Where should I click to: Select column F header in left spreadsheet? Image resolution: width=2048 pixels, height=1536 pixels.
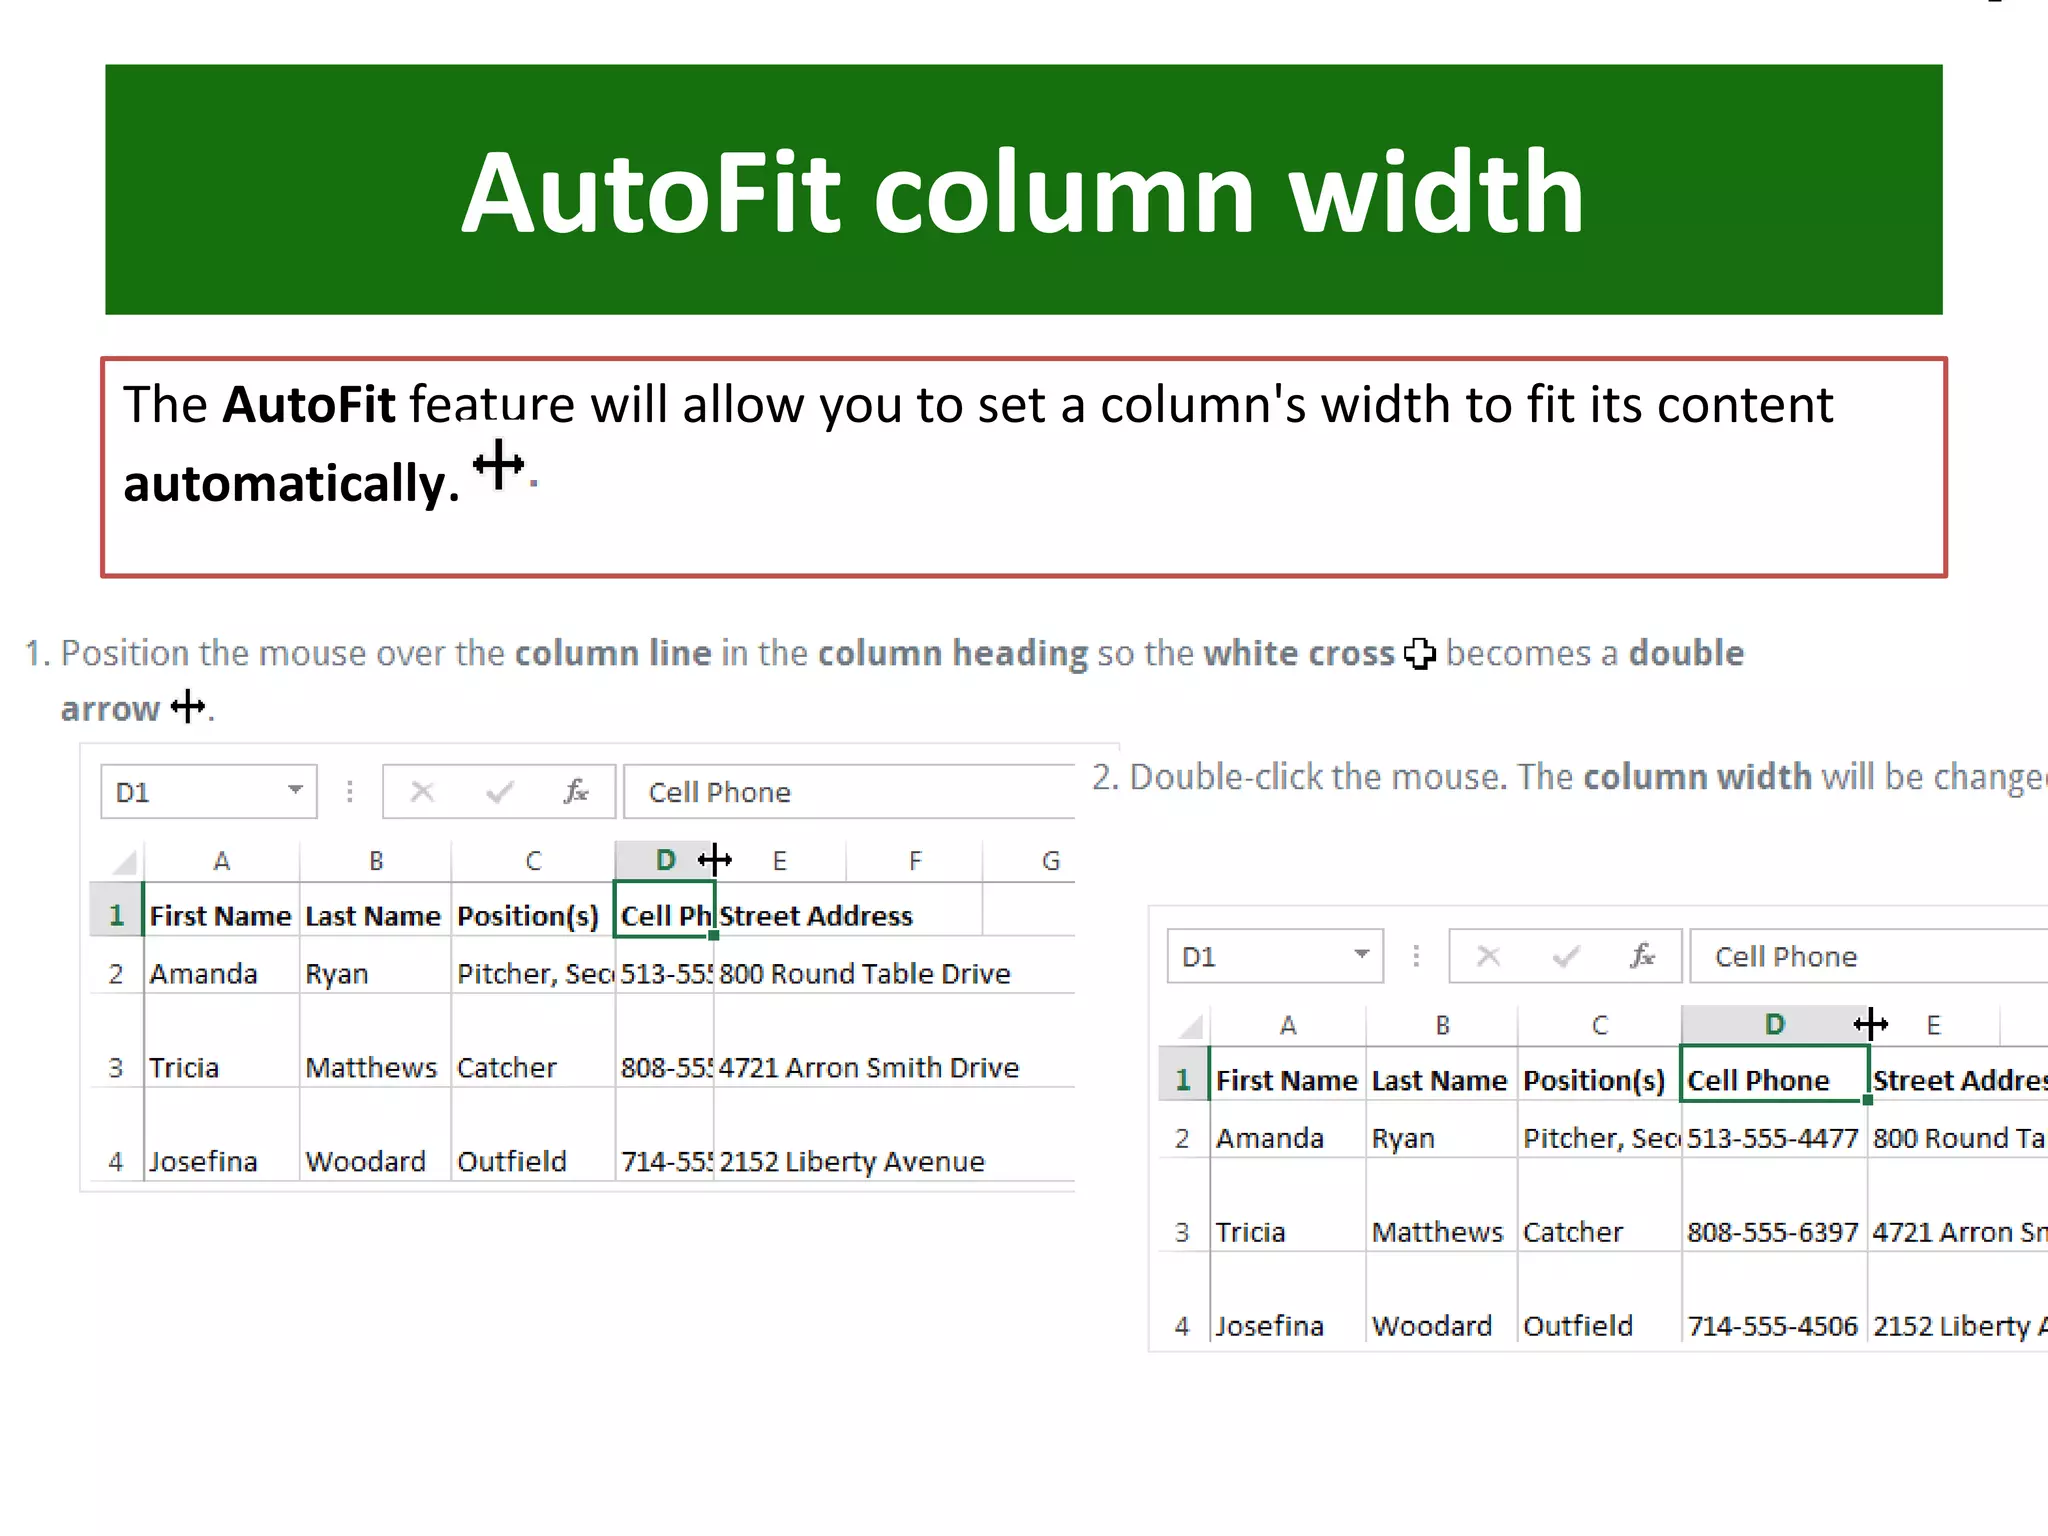tap(914, 861)
